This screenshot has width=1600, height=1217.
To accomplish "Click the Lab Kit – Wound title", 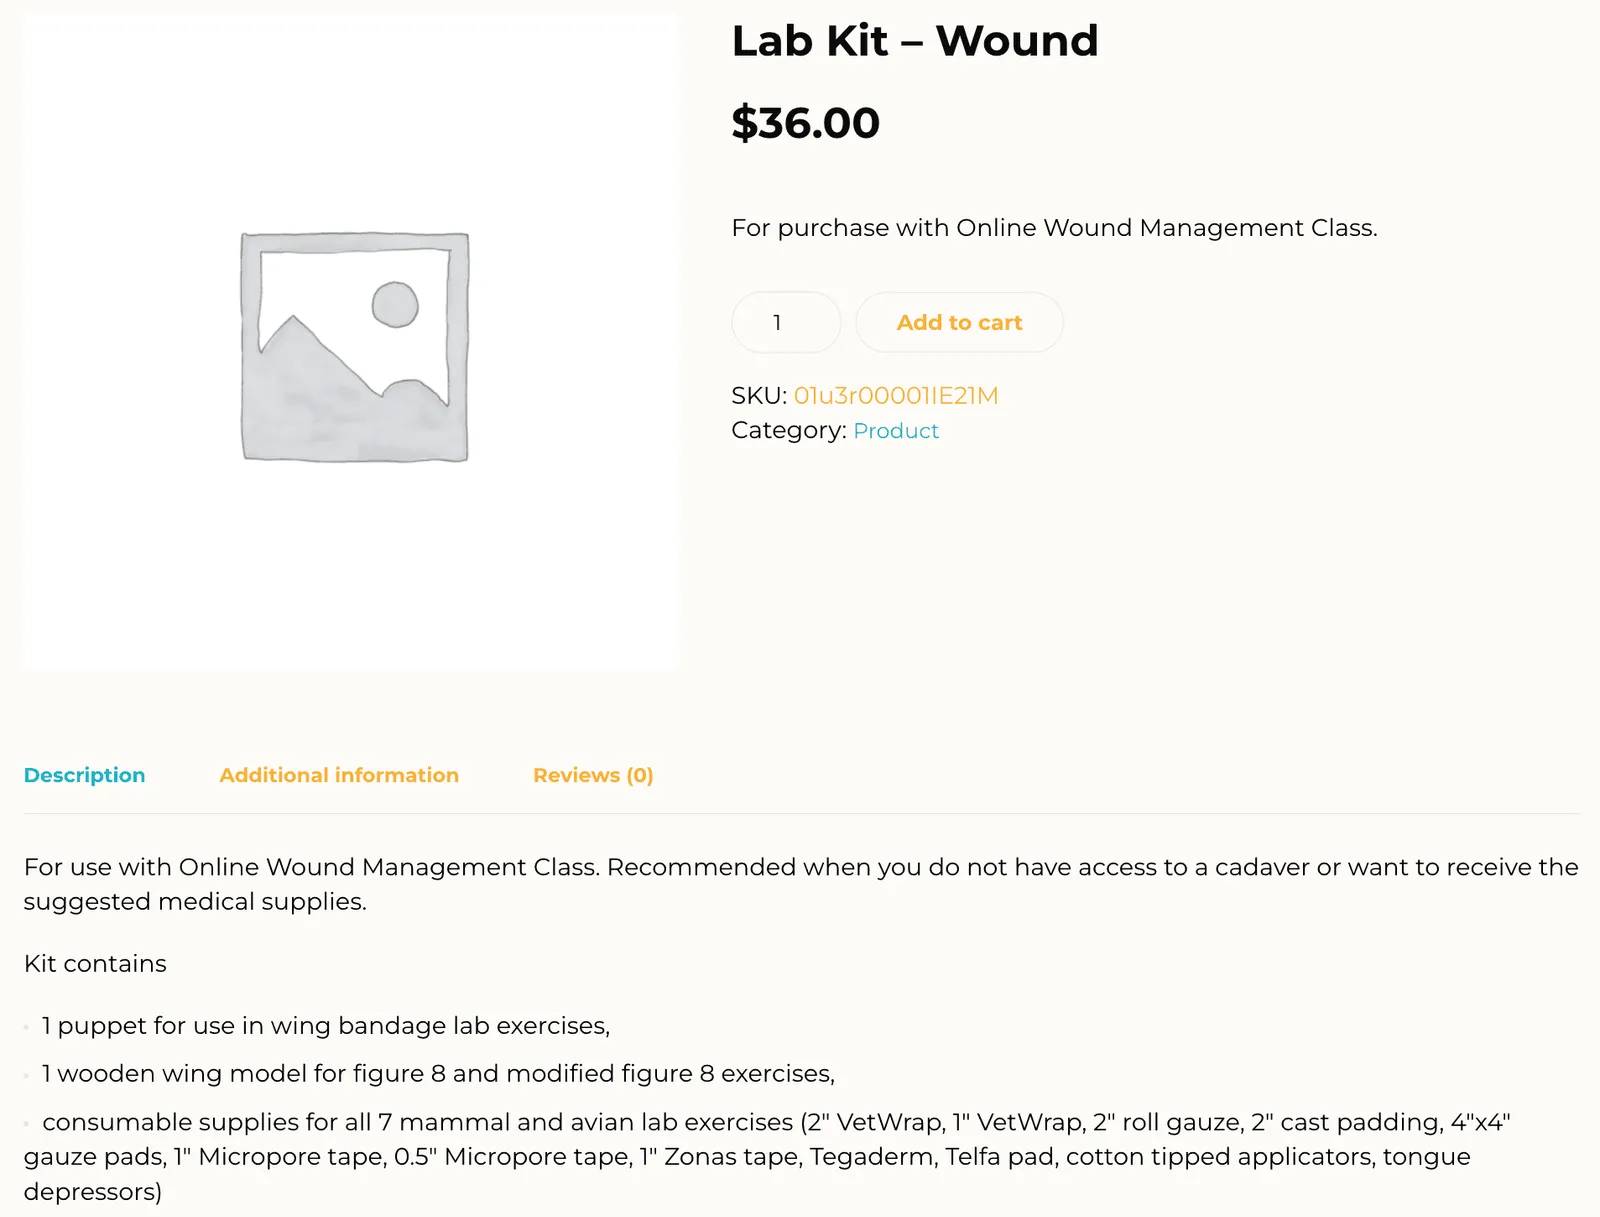I will (915, 41).
